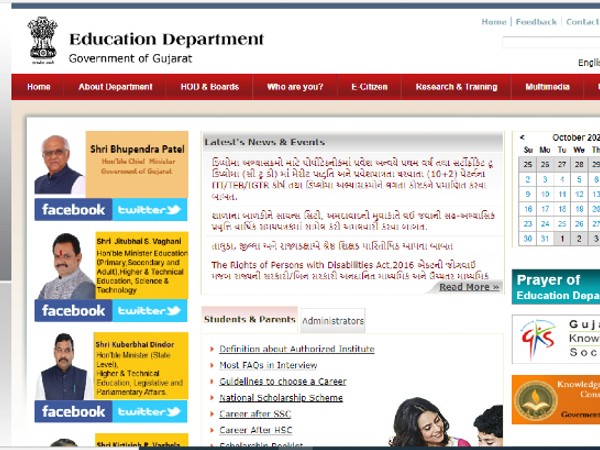Viewport: 600px width, 450px height.
Task: Click Kuberbhai Dindor's Twitter button
Action: point(149,411)
